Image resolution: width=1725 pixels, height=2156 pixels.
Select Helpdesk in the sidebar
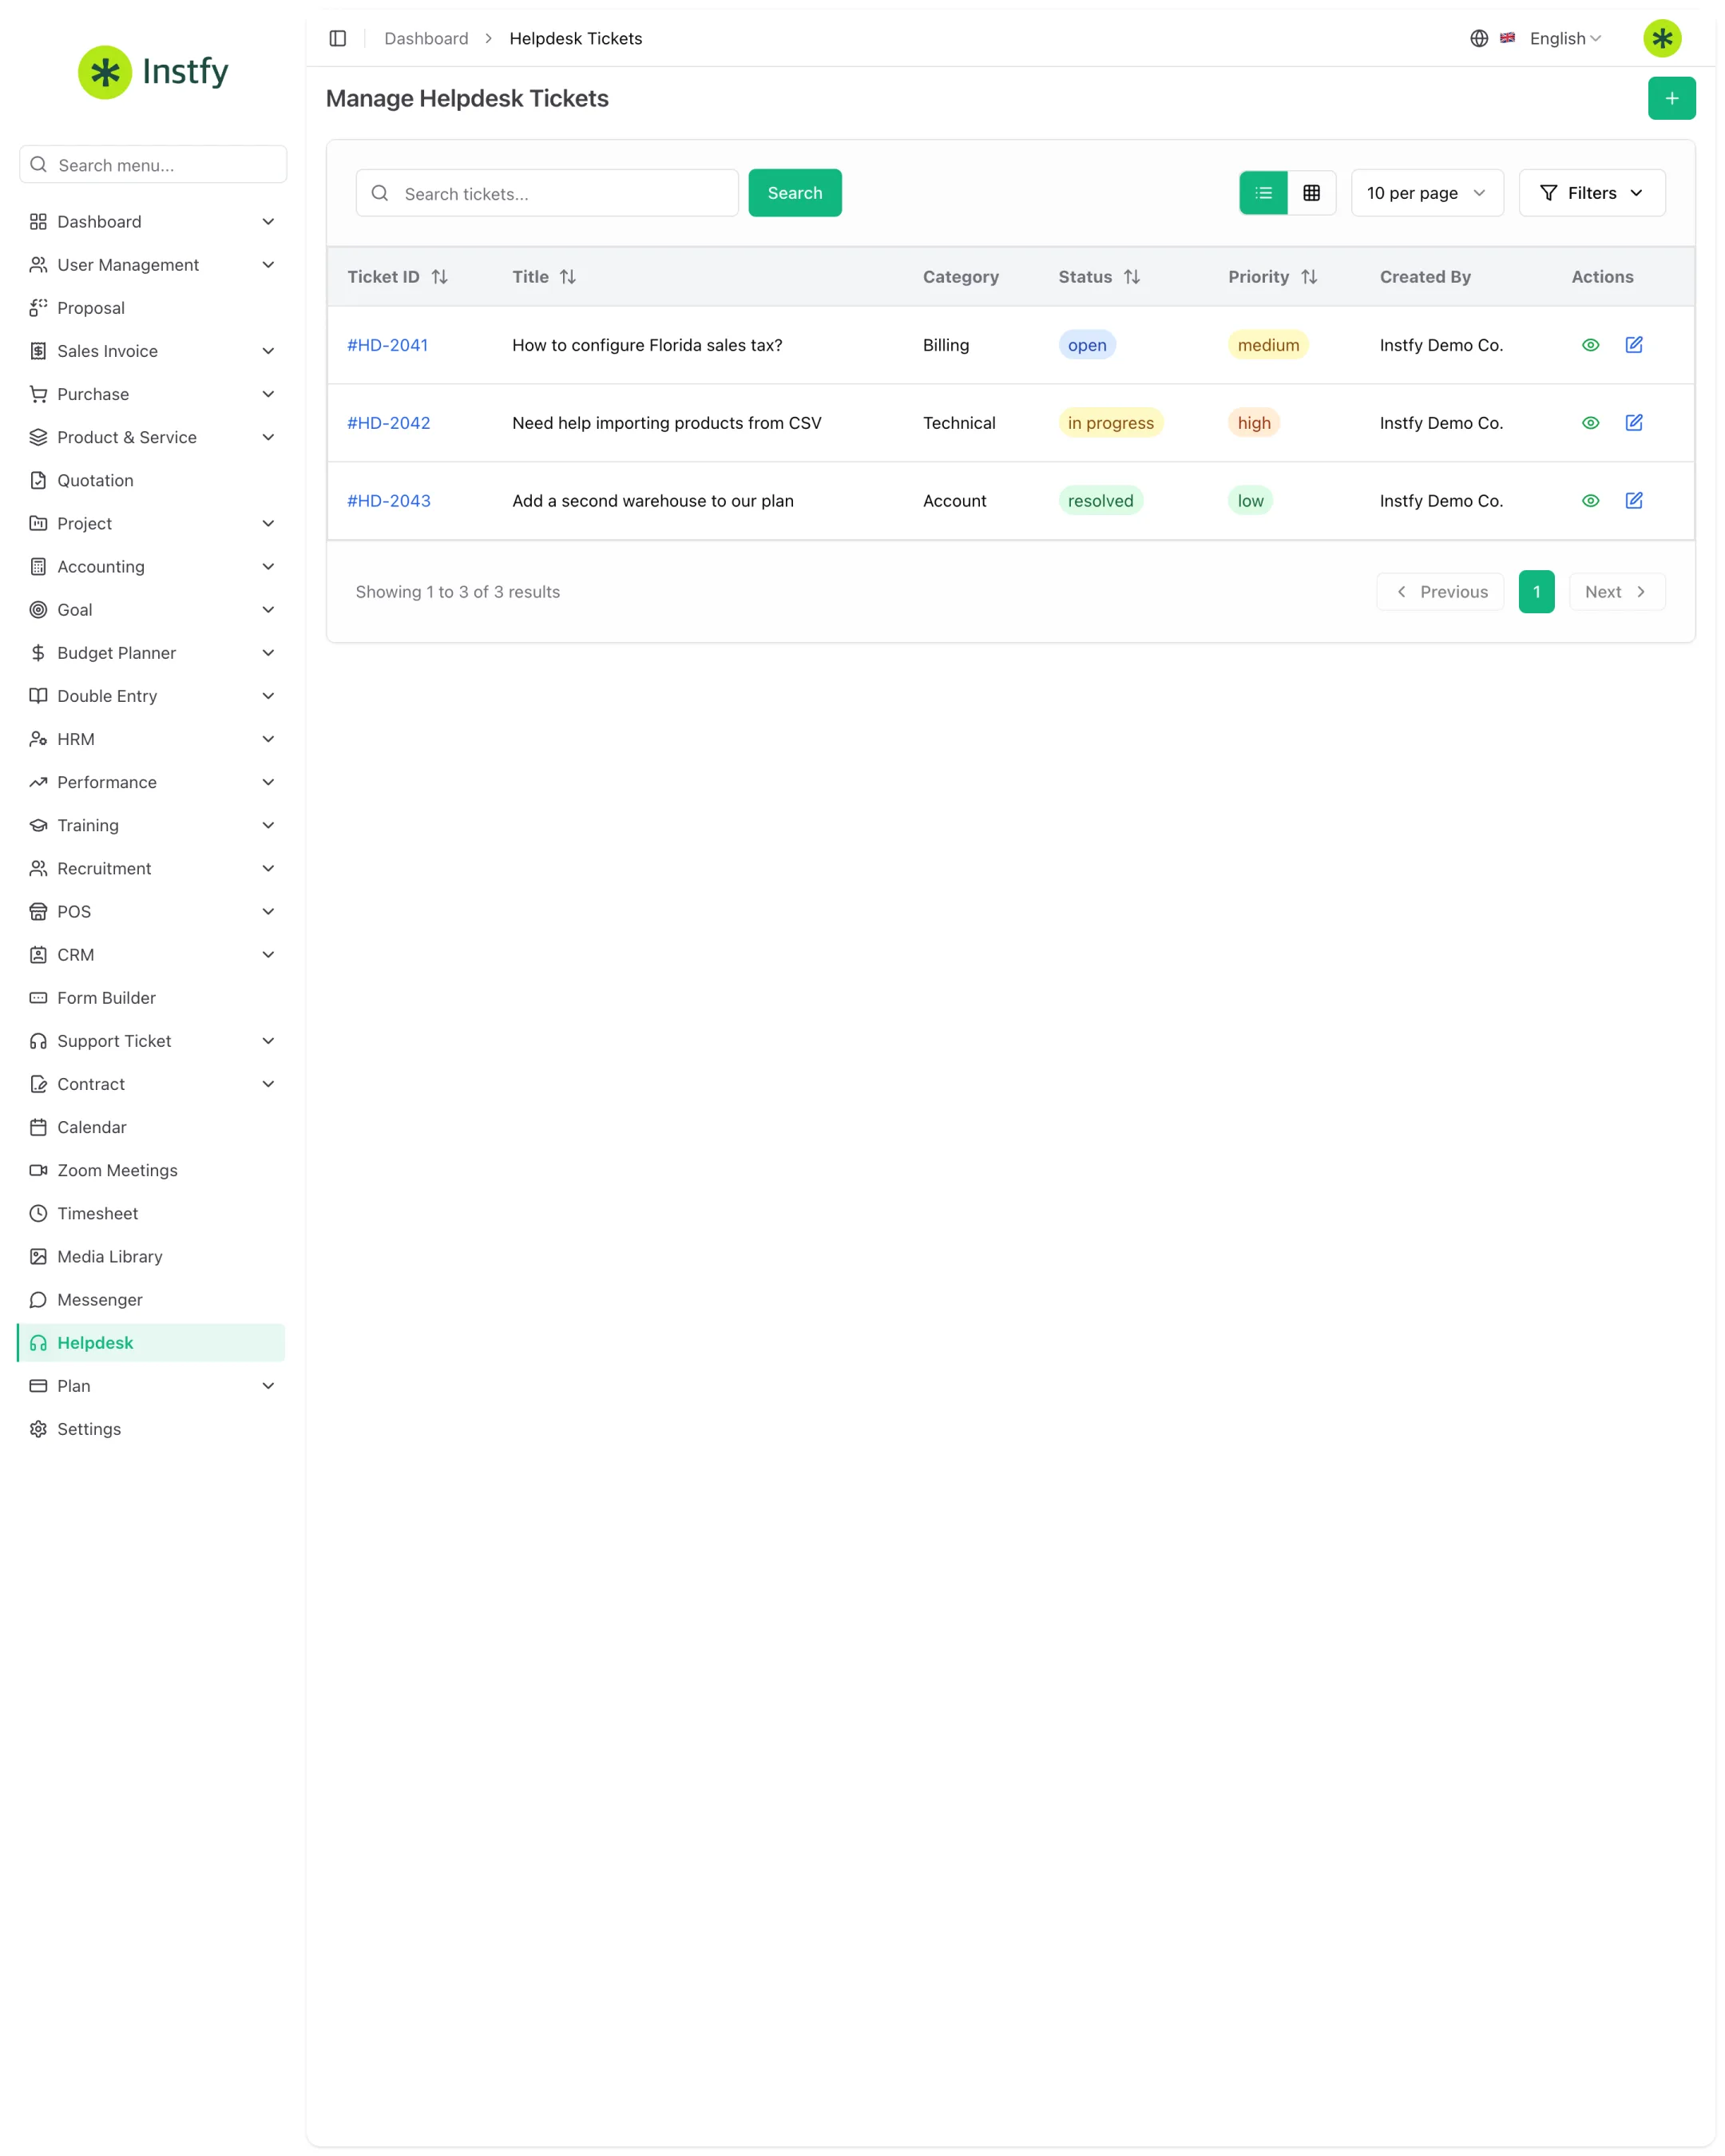click(152, 1343)
